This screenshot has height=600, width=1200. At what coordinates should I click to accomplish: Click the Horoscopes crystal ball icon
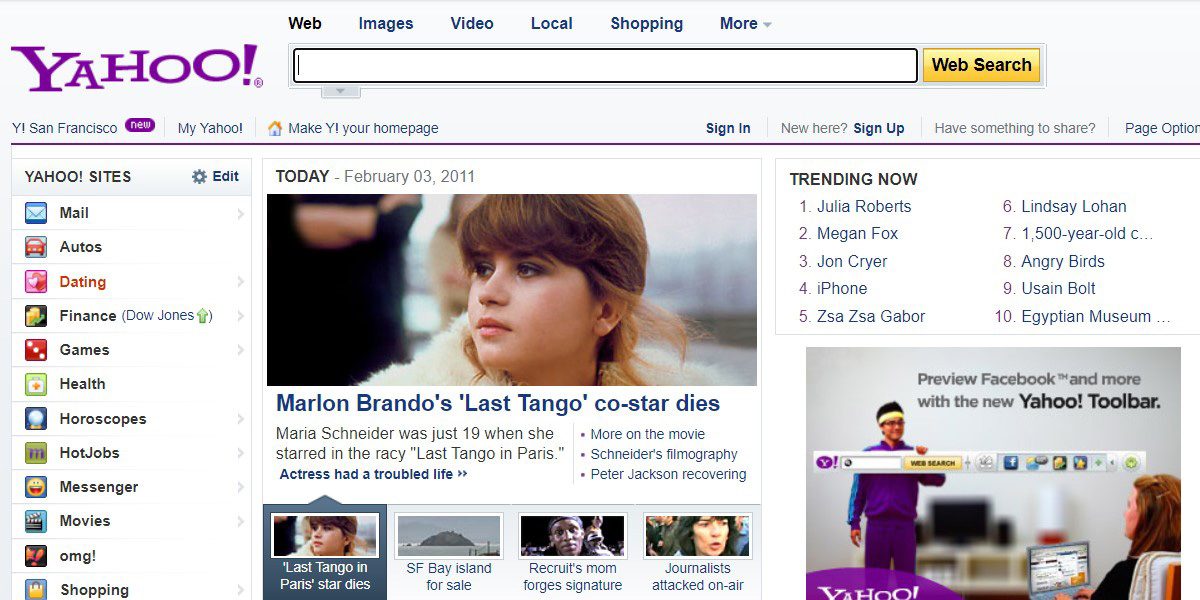(x=36, y=419)
